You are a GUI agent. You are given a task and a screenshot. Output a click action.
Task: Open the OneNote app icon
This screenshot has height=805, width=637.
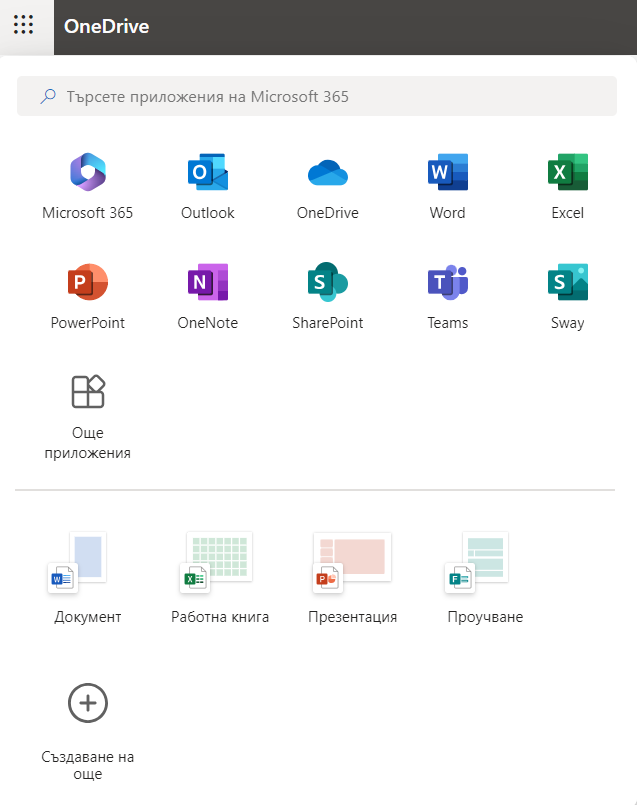[208, 282]
